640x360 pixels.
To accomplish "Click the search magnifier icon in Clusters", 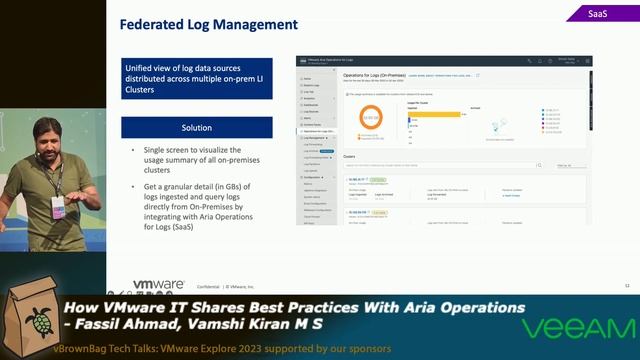I will click(540, 165).
